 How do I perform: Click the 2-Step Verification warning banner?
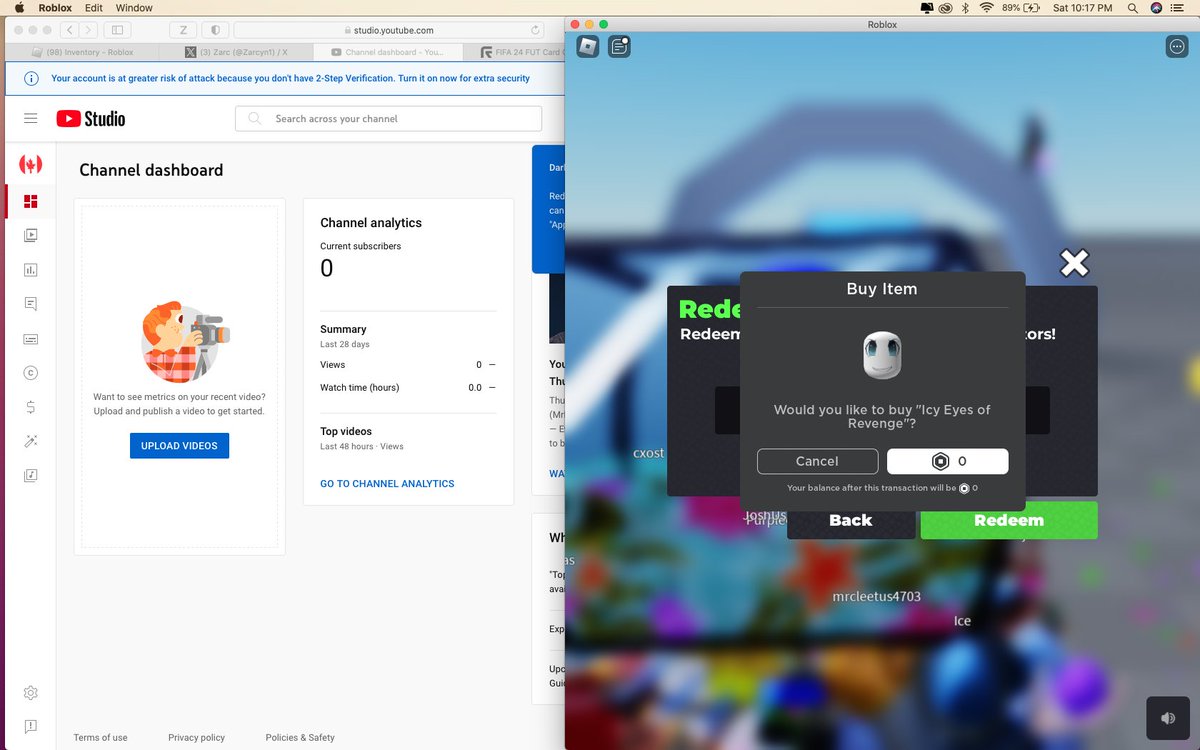click(x=284, y=78)
